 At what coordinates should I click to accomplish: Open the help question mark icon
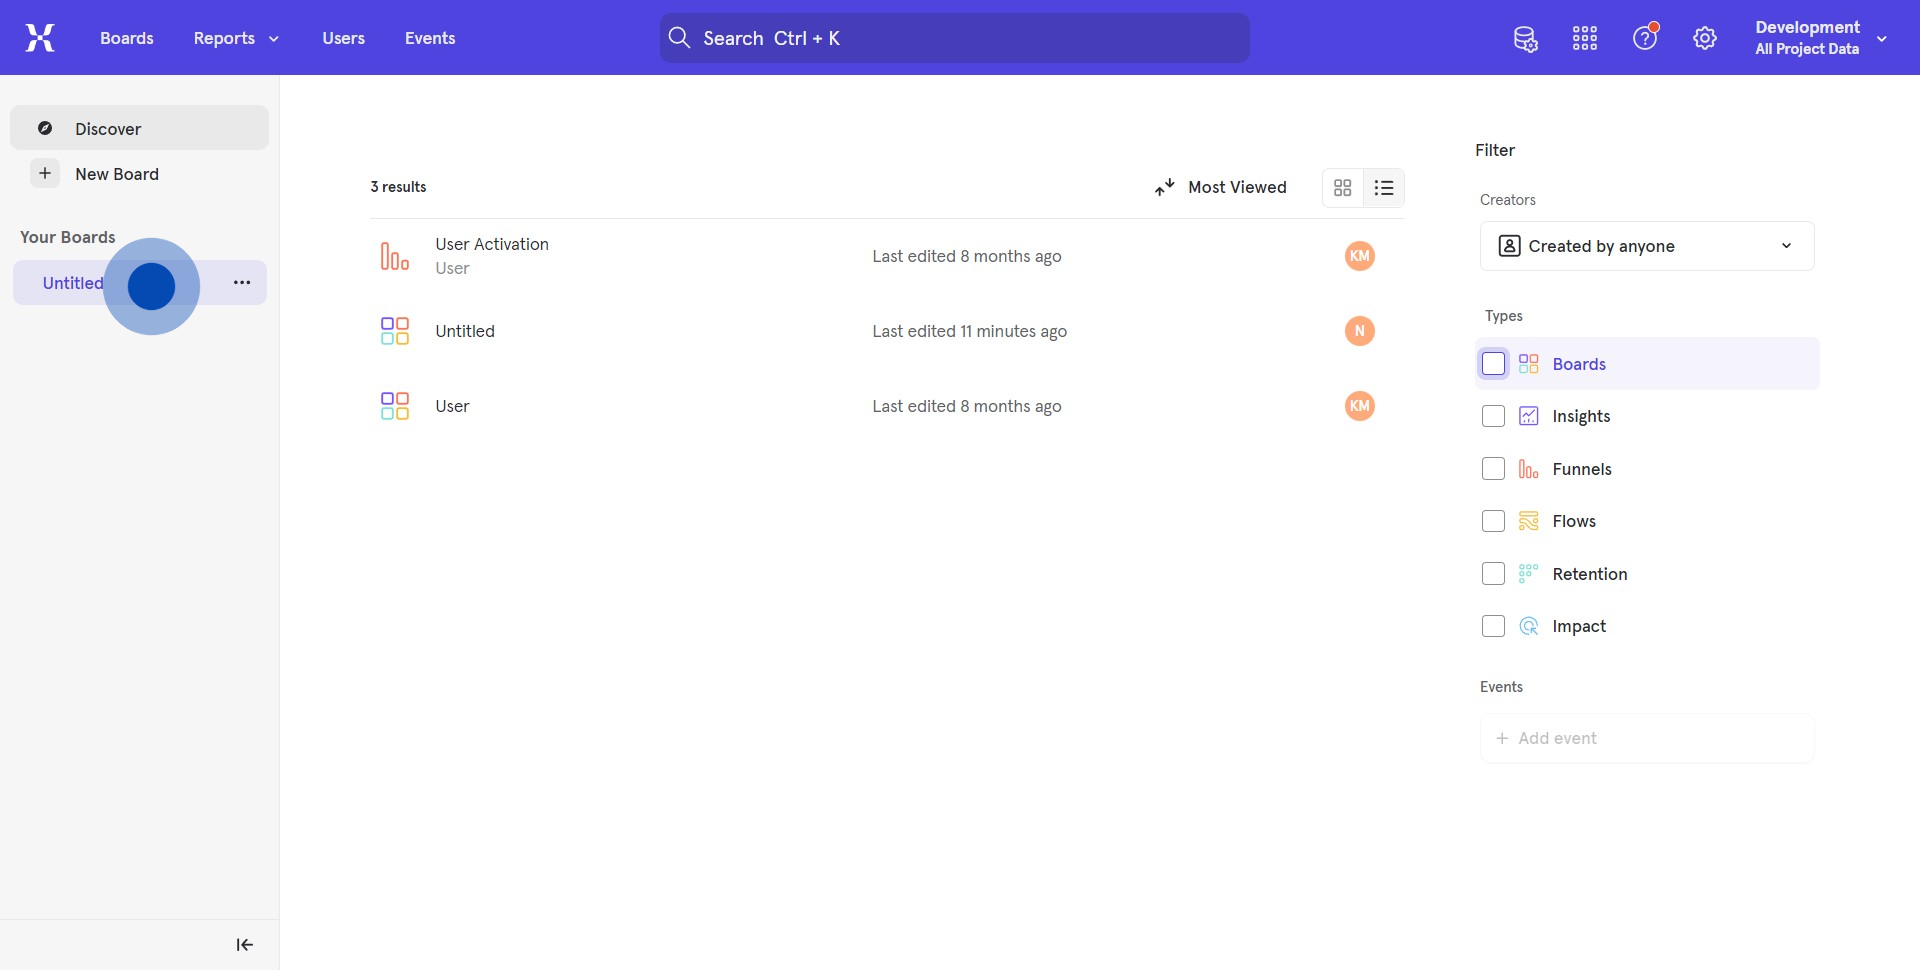coord(1645,39)
